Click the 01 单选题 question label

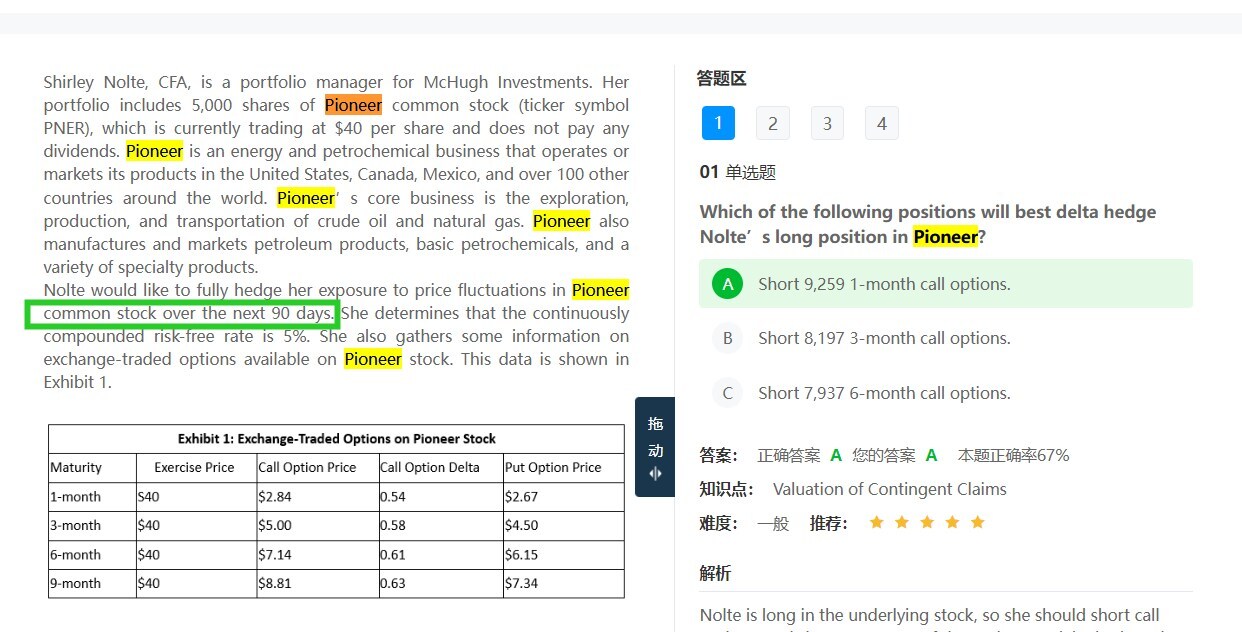click(x=738, y=172)
